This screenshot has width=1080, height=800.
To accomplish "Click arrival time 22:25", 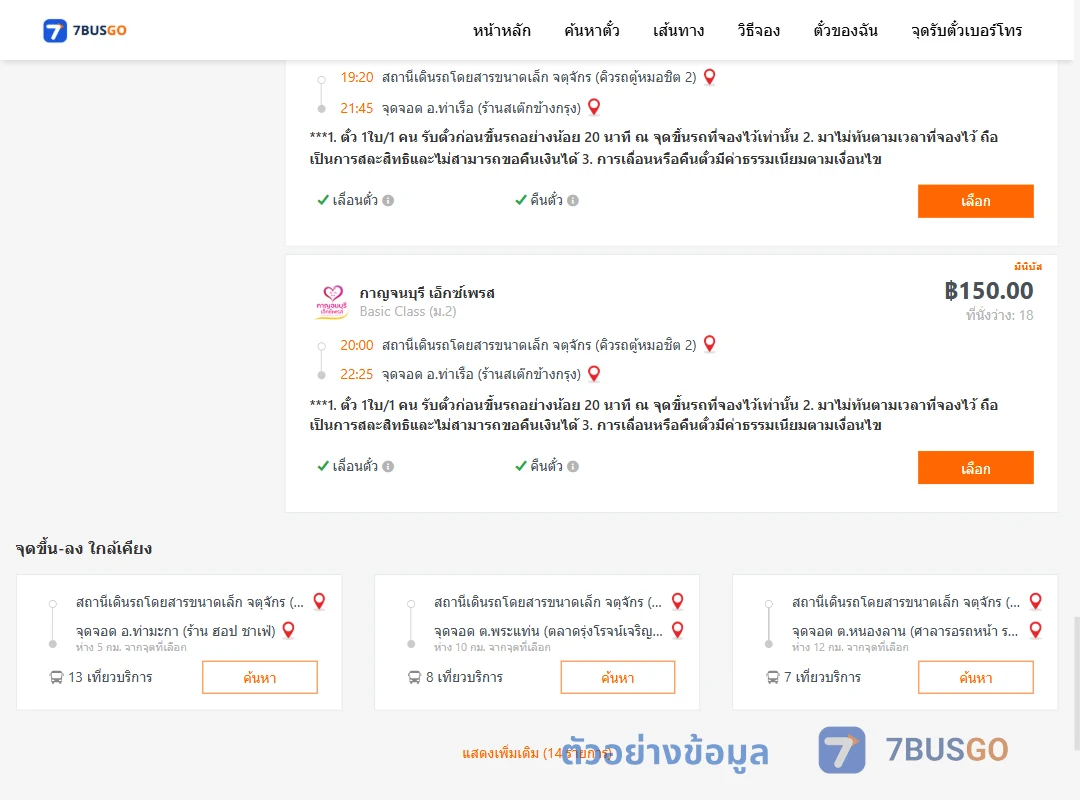I will click(357, 375).
